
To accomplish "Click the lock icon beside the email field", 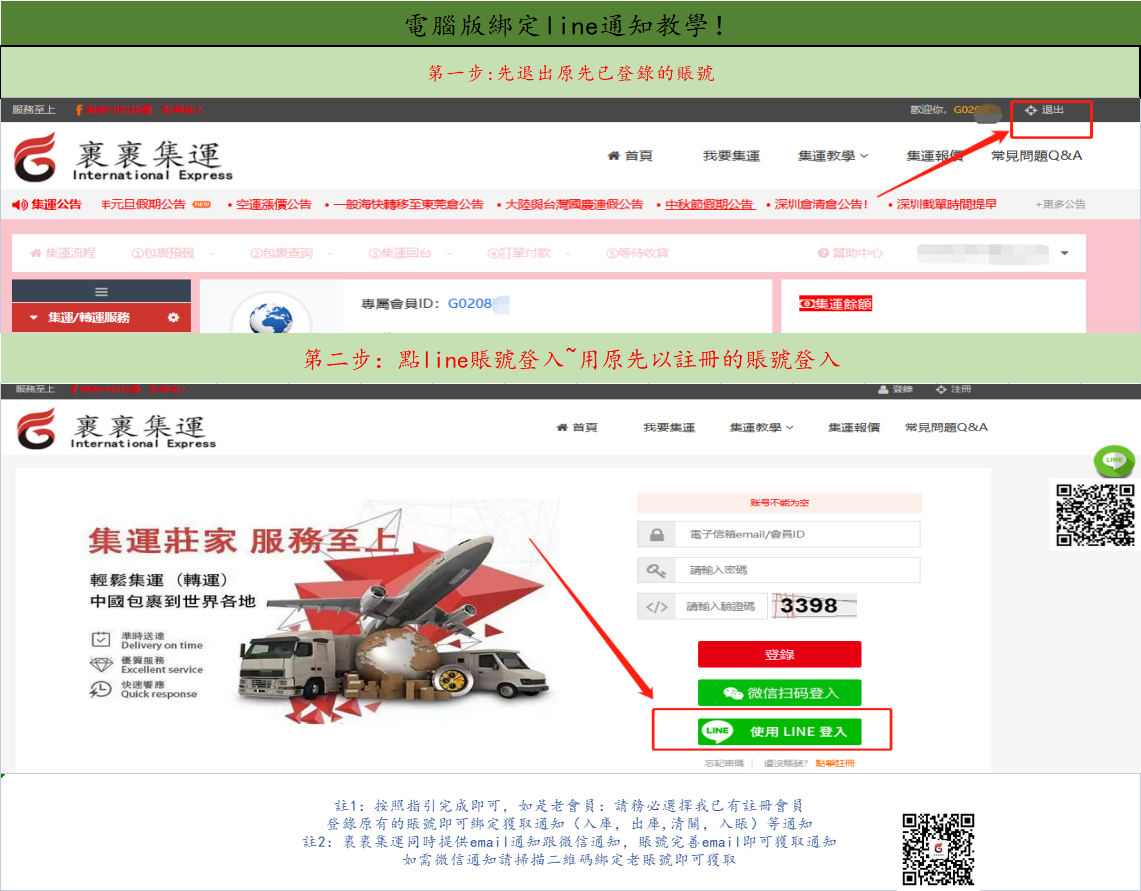I will tap(656, 534).
